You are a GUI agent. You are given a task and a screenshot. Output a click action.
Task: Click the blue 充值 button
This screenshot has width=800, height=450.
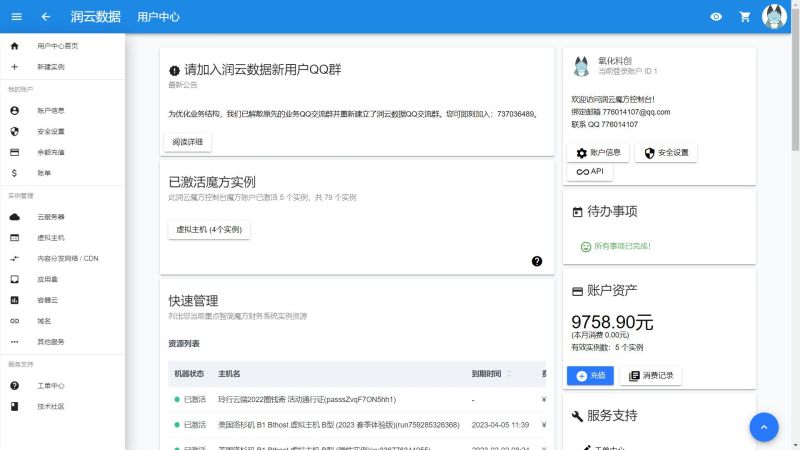(x=590, y=376)
